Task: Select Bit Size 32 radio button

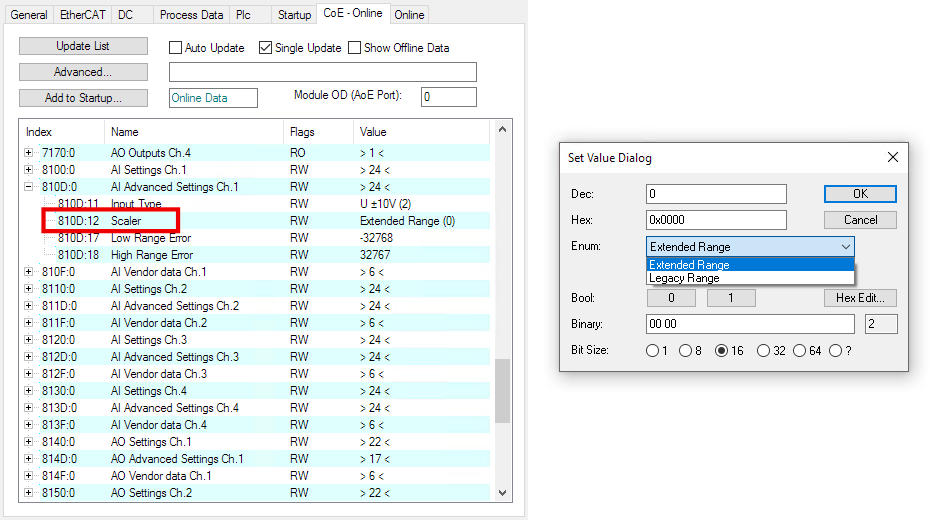Action: 763,350
